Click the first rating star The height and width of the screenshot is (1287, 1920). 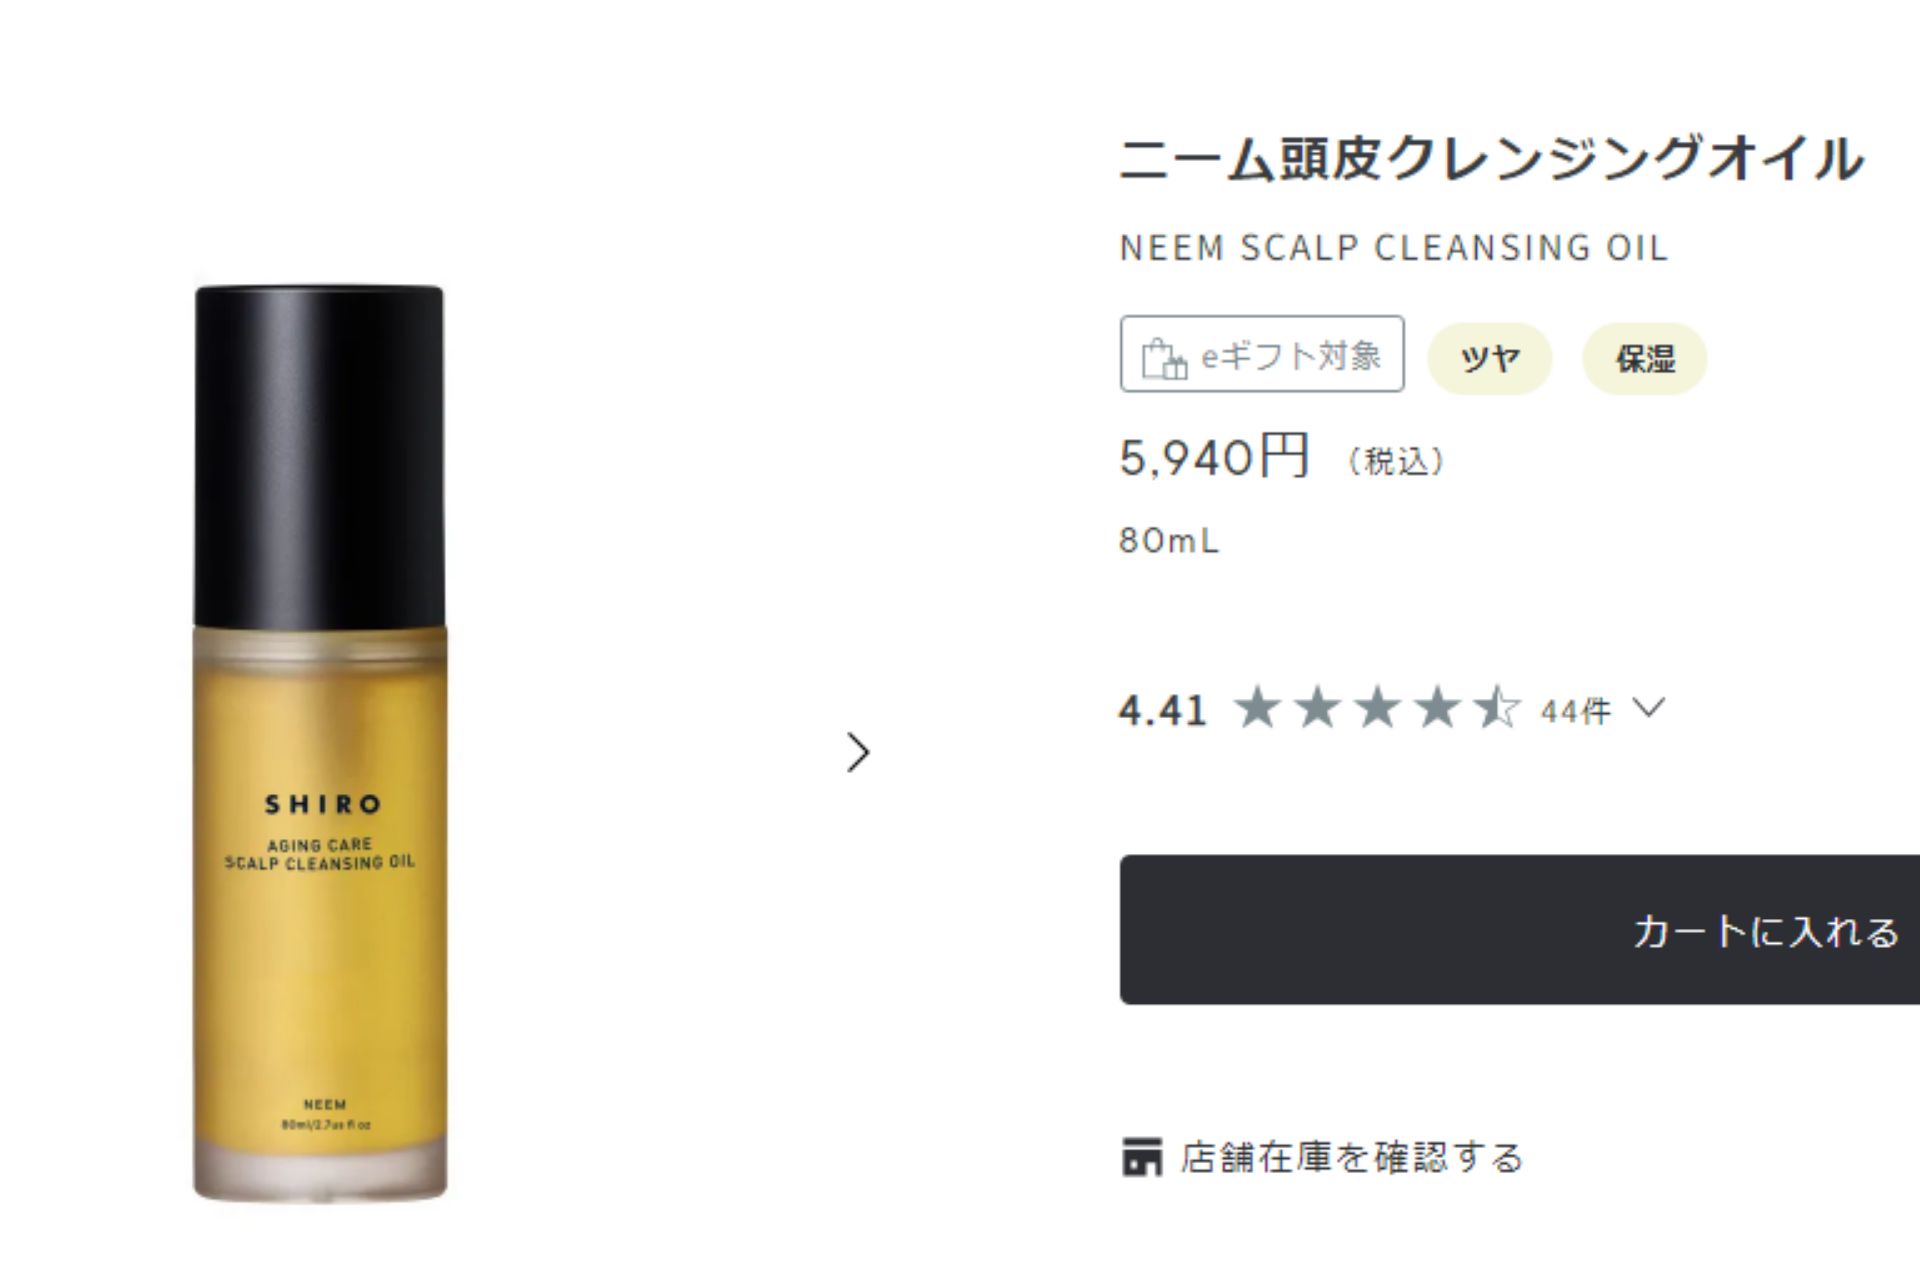point(1257,709)
